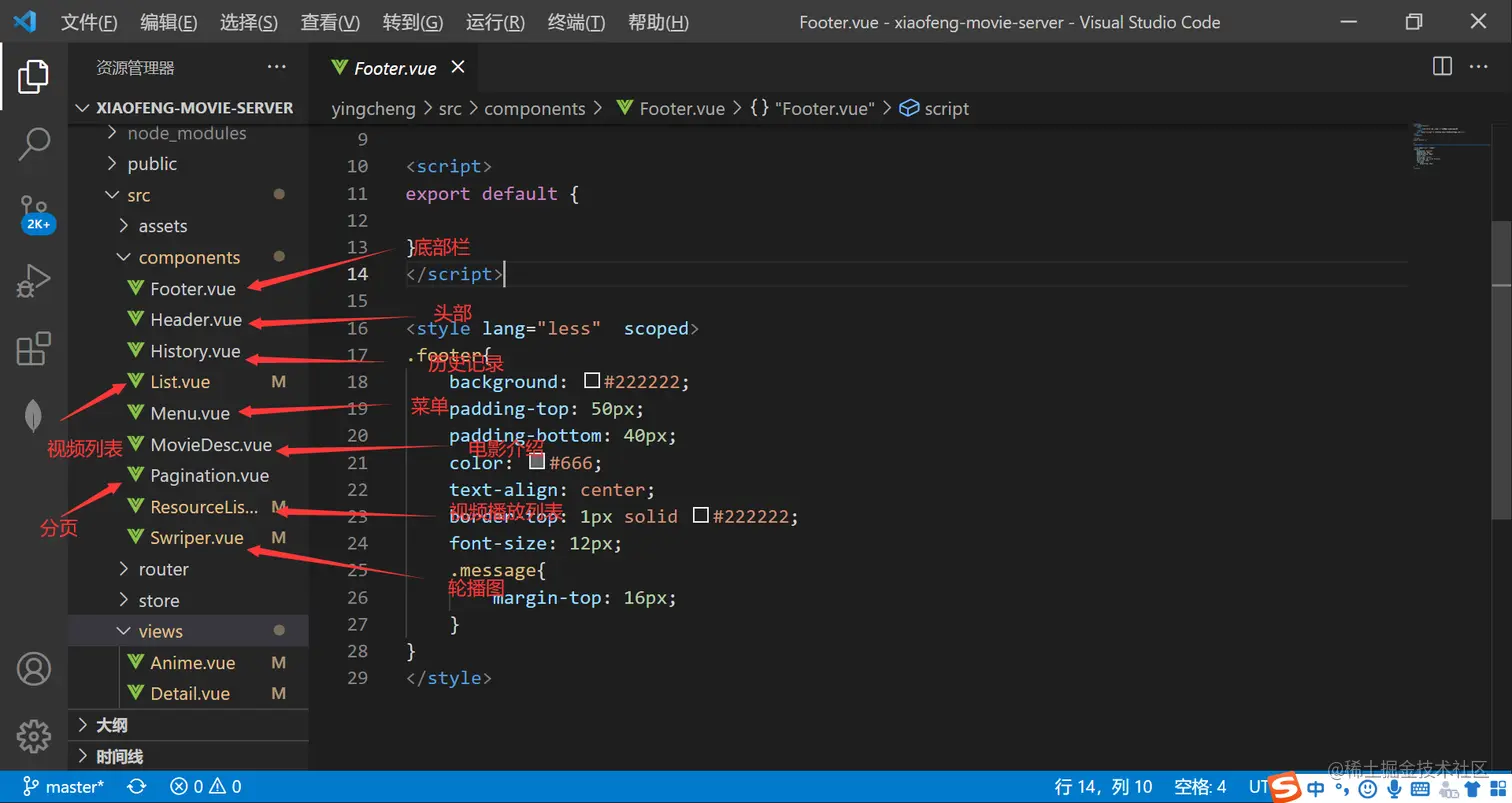Open the 运行(R) menu
Viewport: 1512px width, 803px height.
tap(495, 22)
